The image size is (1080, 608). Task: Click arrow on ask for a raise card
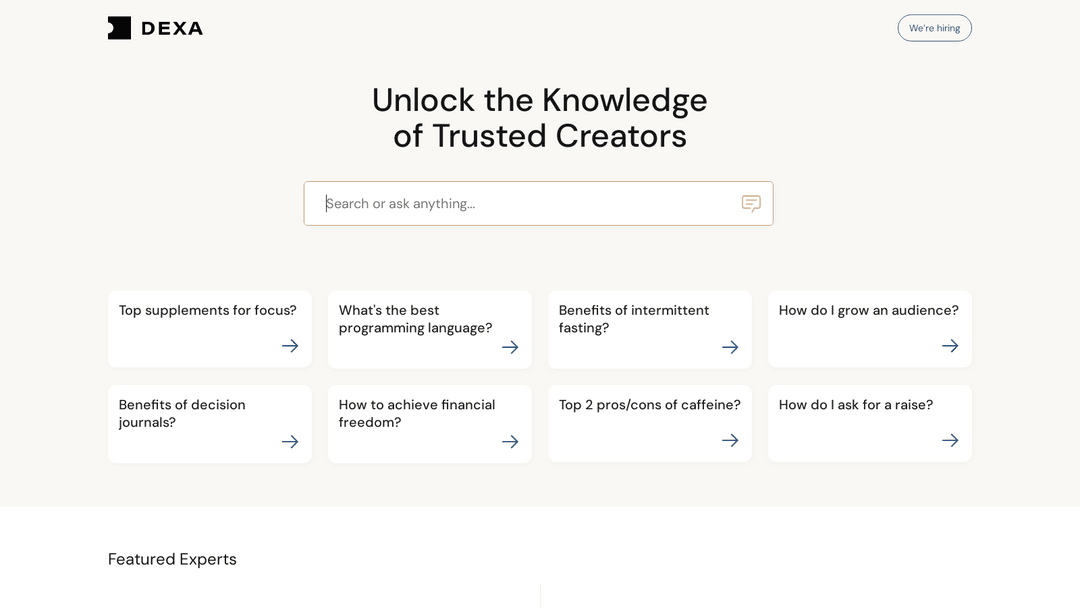(x=951, y=440)
